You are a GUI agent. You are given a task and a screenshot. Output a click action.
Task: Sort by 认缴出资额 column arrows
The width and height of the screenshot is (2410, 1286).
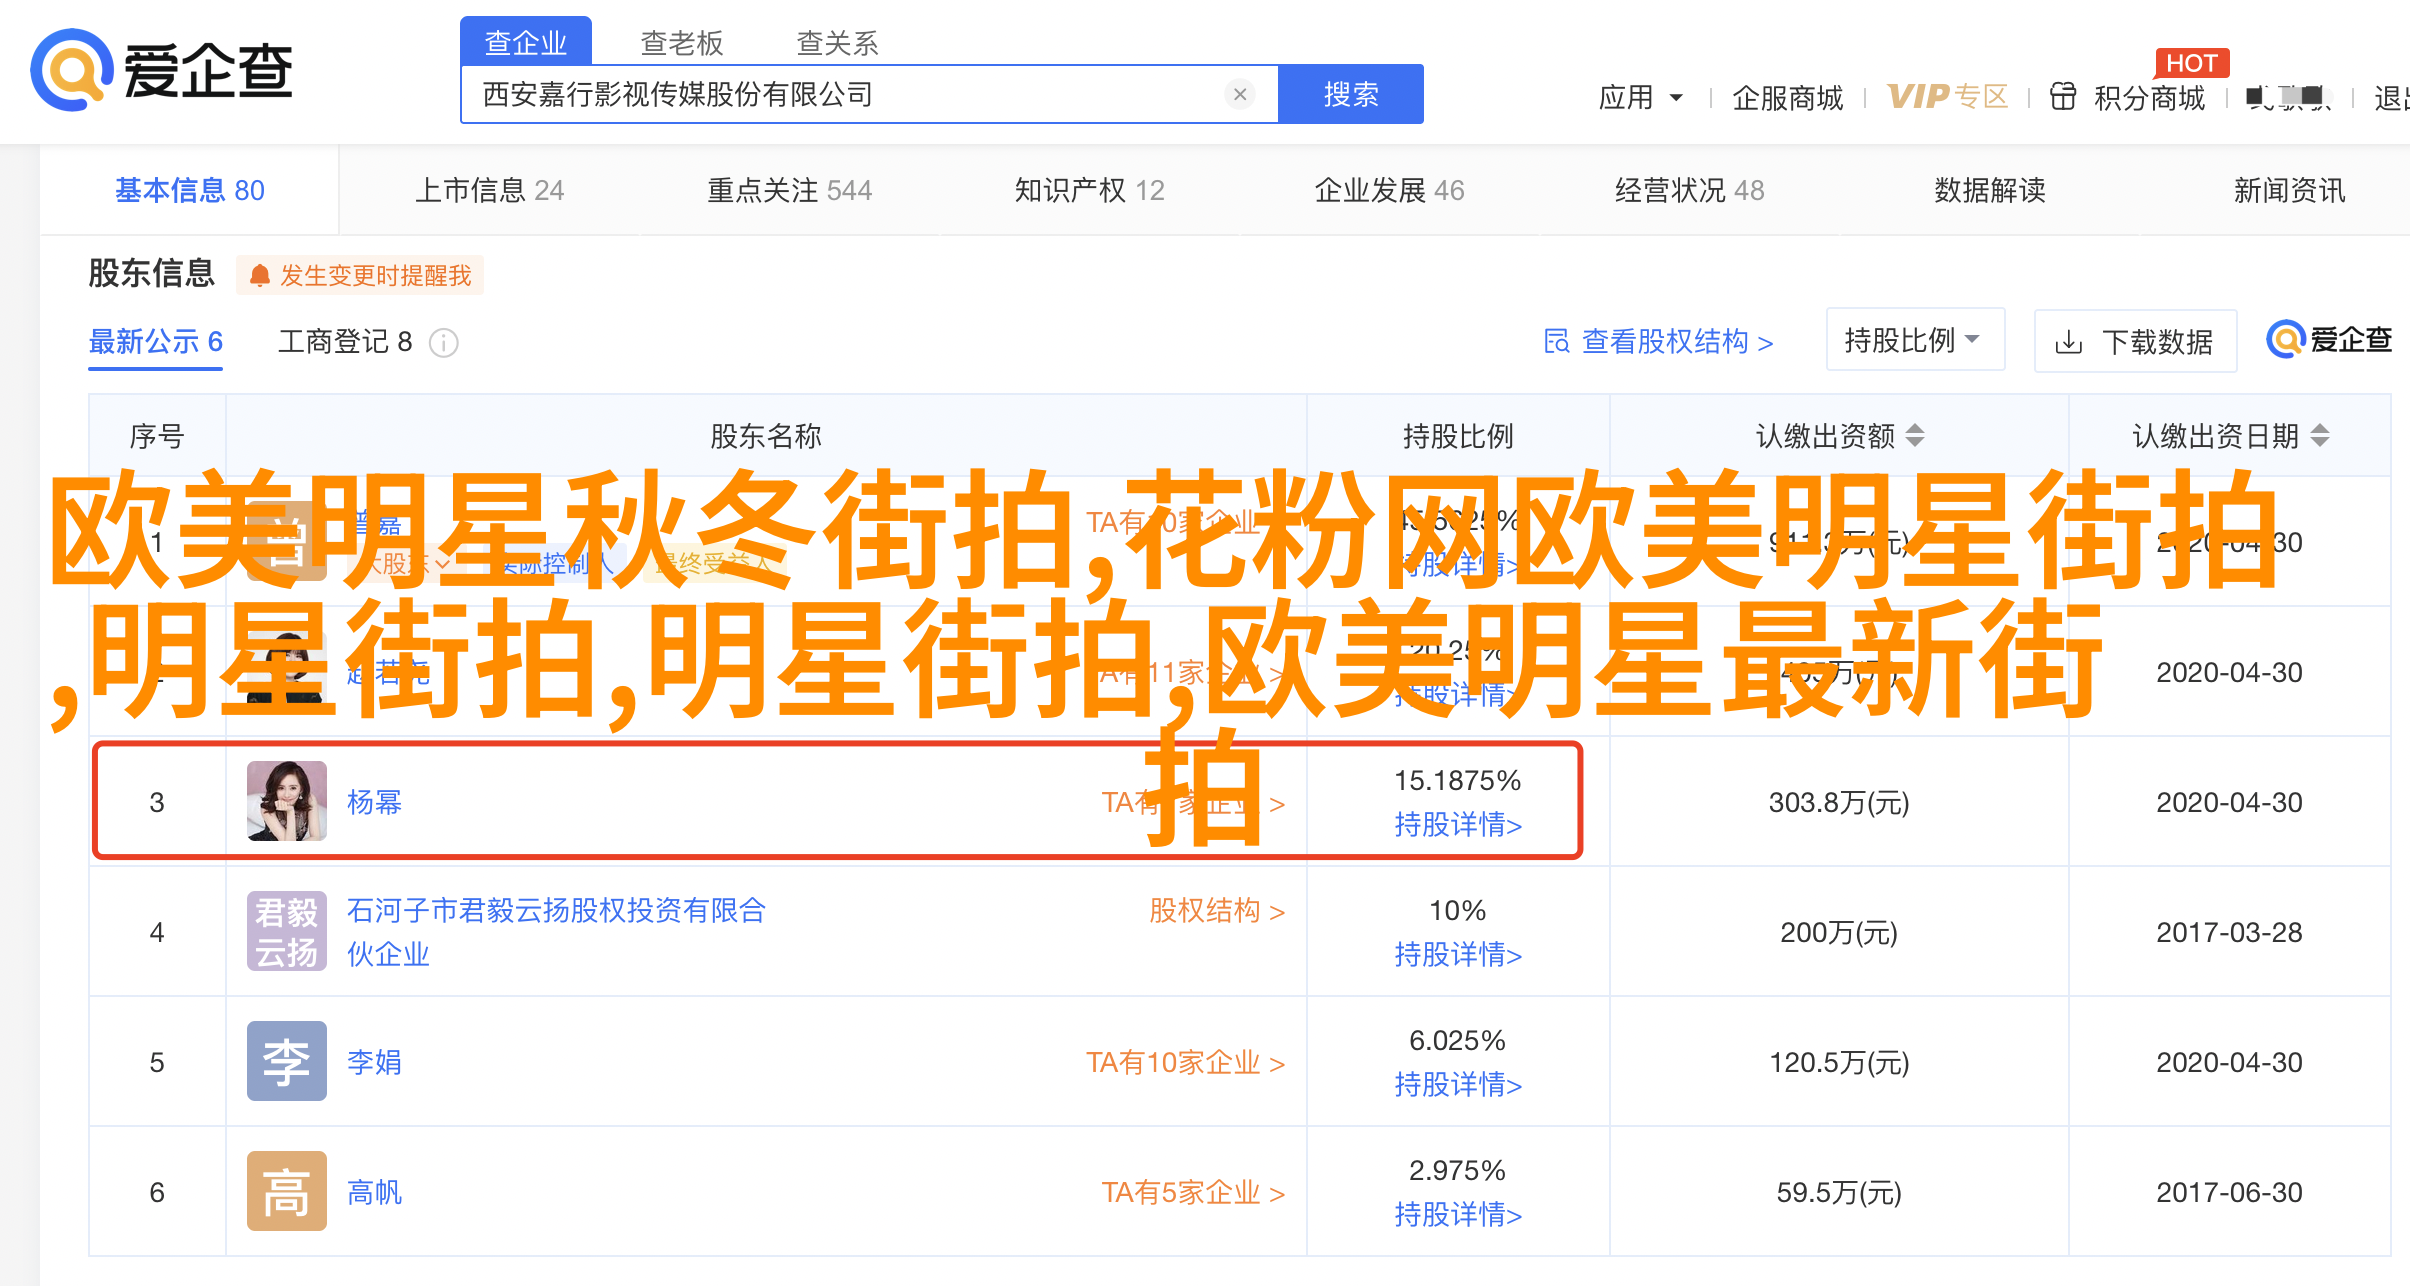1915,436
